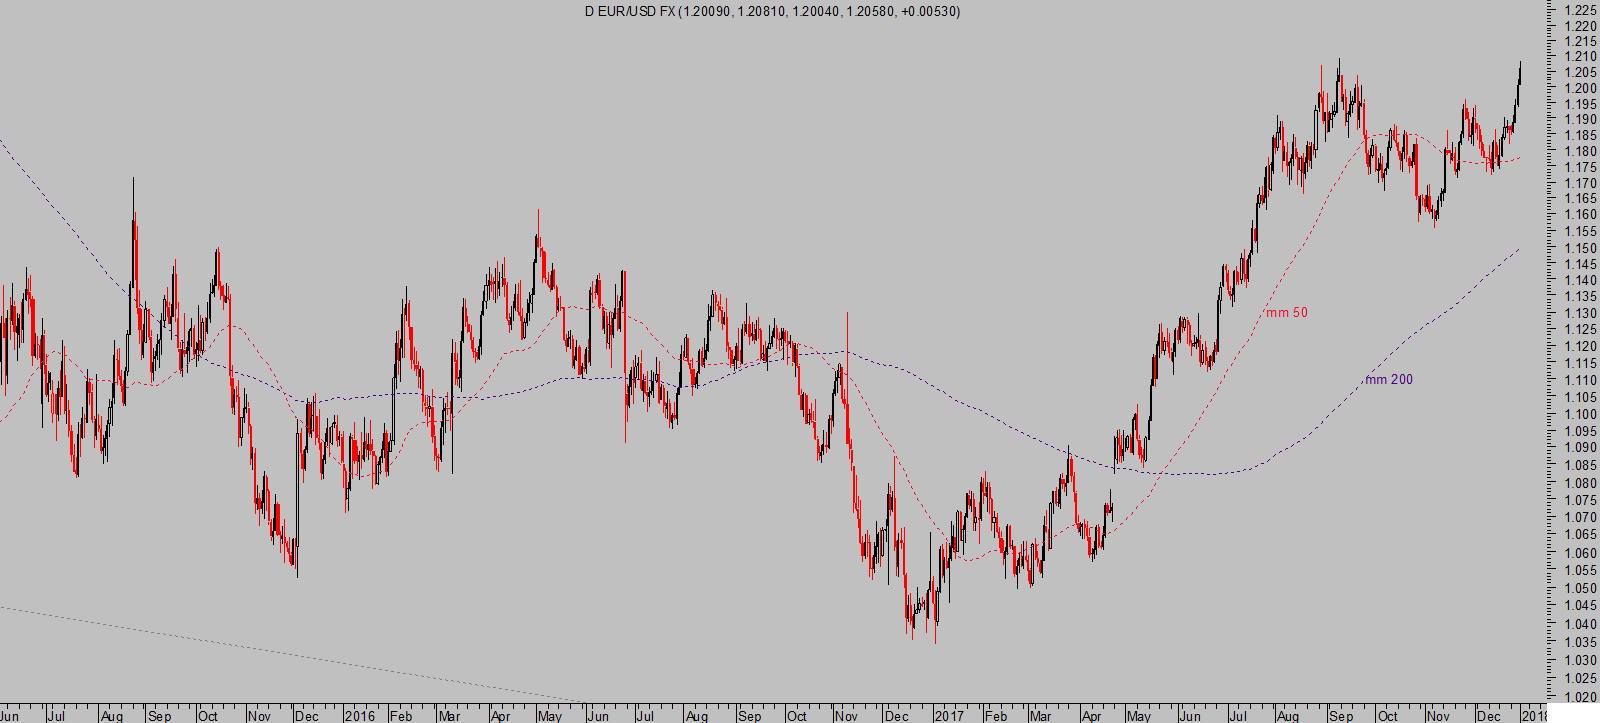Click the 1.050 price level label
Screen dimensions: 1600x723
[1580, 588]
